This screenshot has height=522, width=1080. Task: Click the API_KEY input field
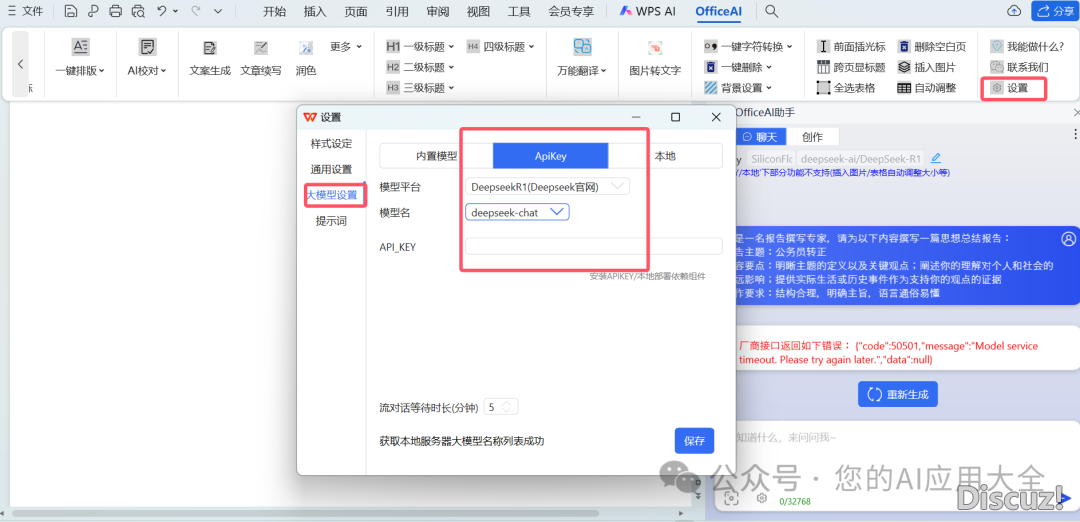593,246
